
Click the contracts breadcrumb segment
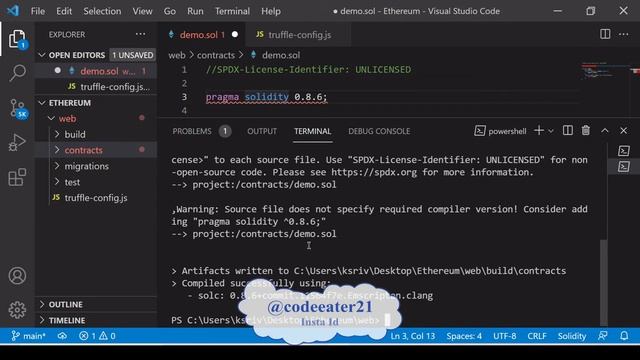(x=216, y=55)
